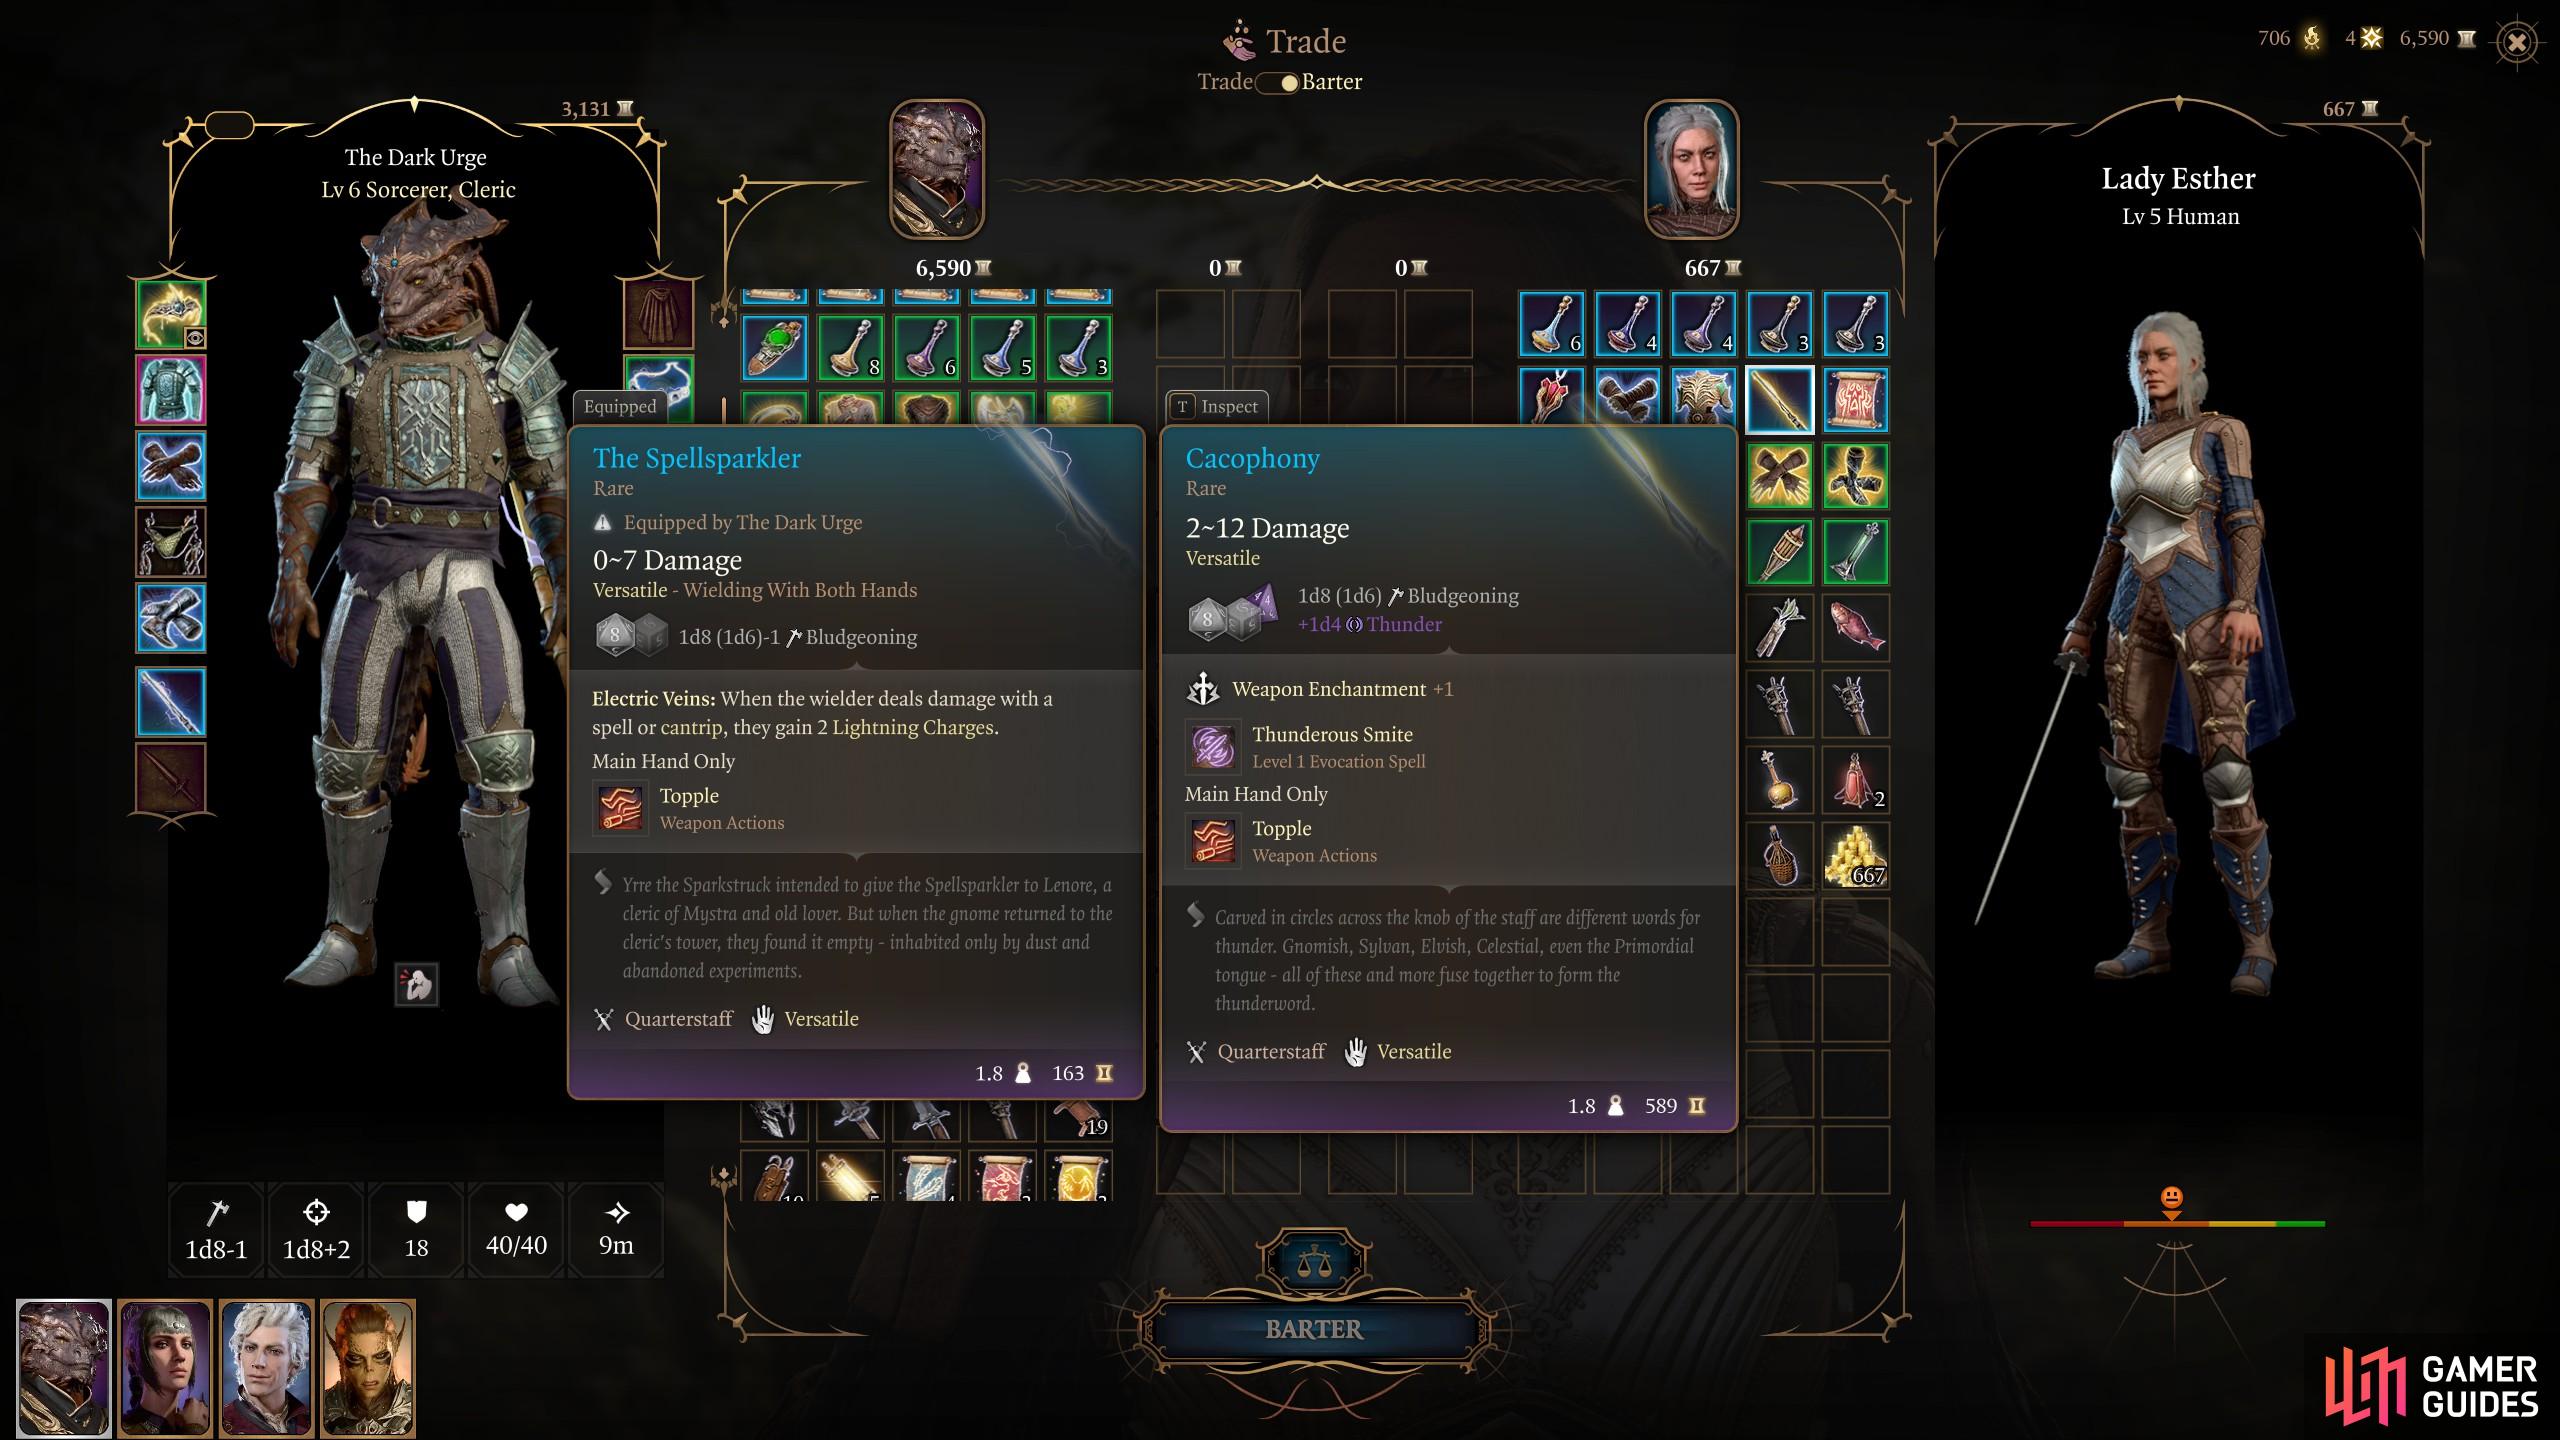Select the gold coin pile with 667
2560x1440 pixels.
(x=1856, y=856)
